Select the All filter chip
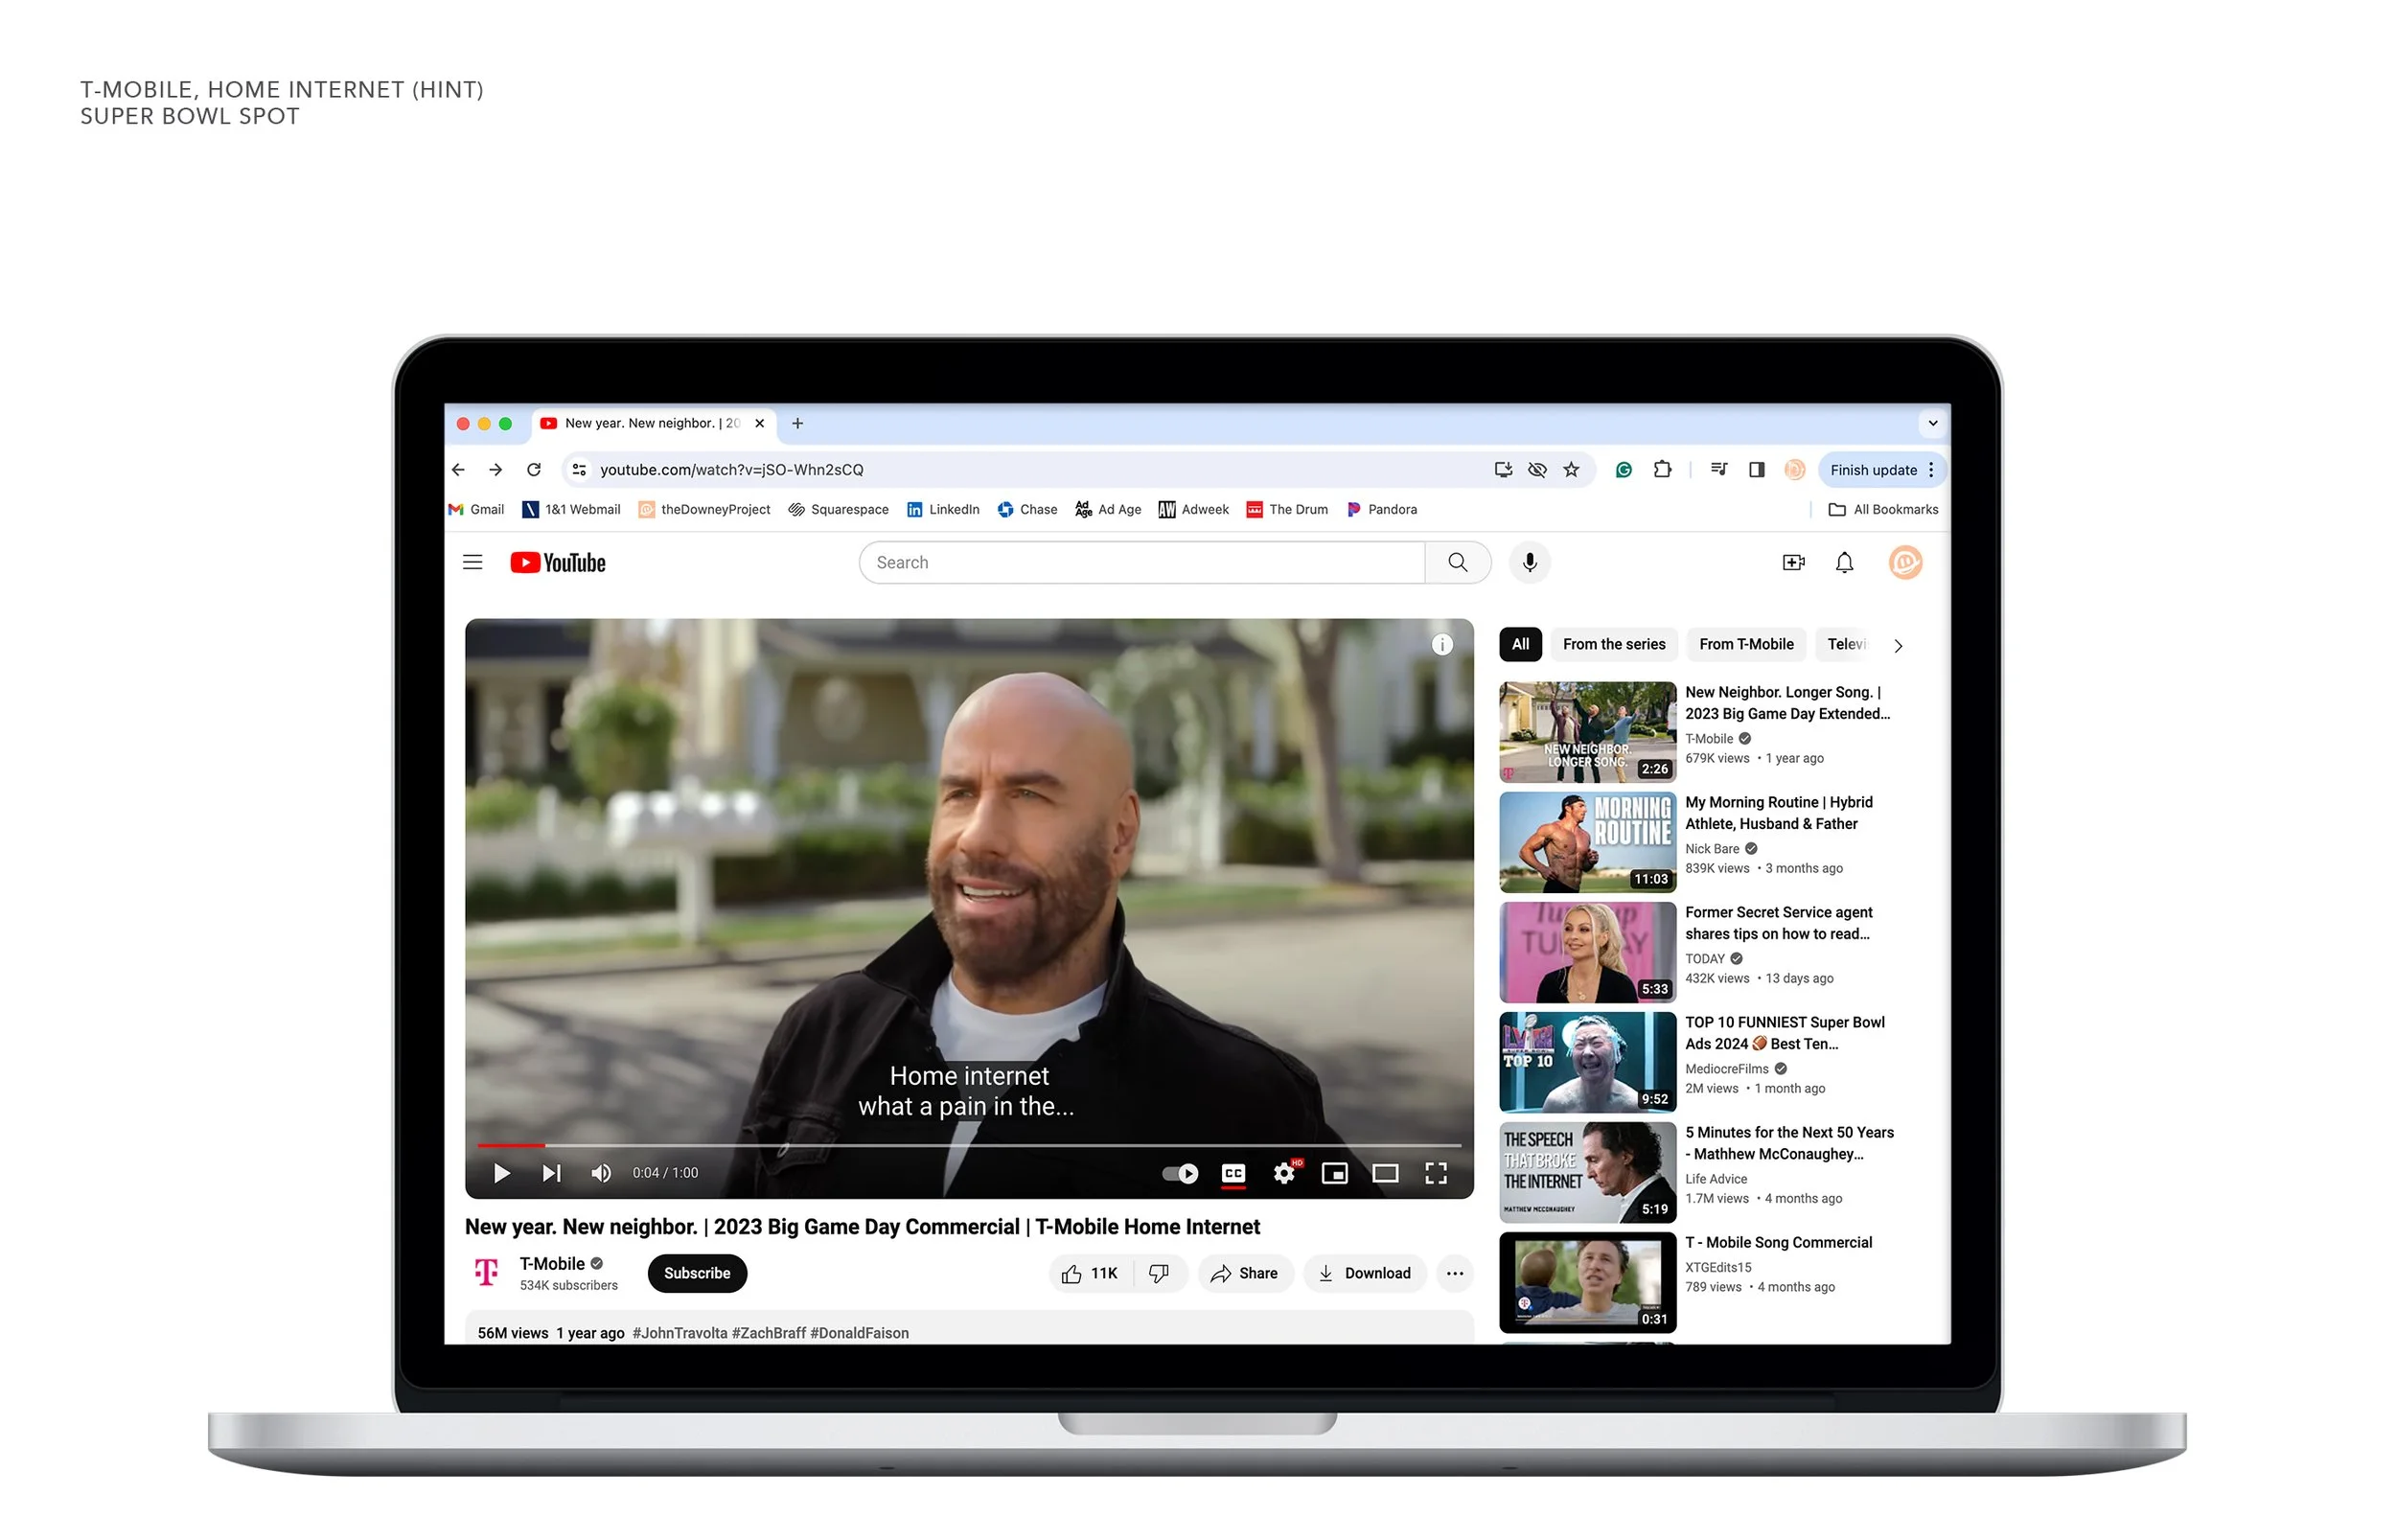 1520,644
